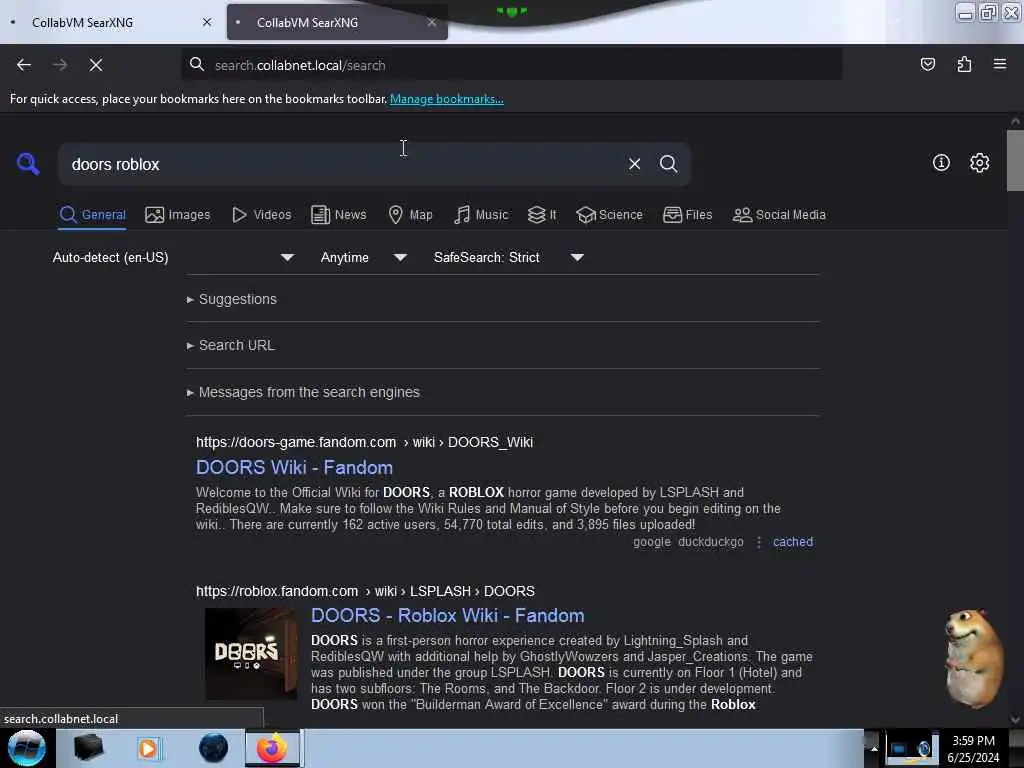Click the network tray icon
This screenshot has width=1024, height=768.
pyautogui.click(x=901, y=750)
